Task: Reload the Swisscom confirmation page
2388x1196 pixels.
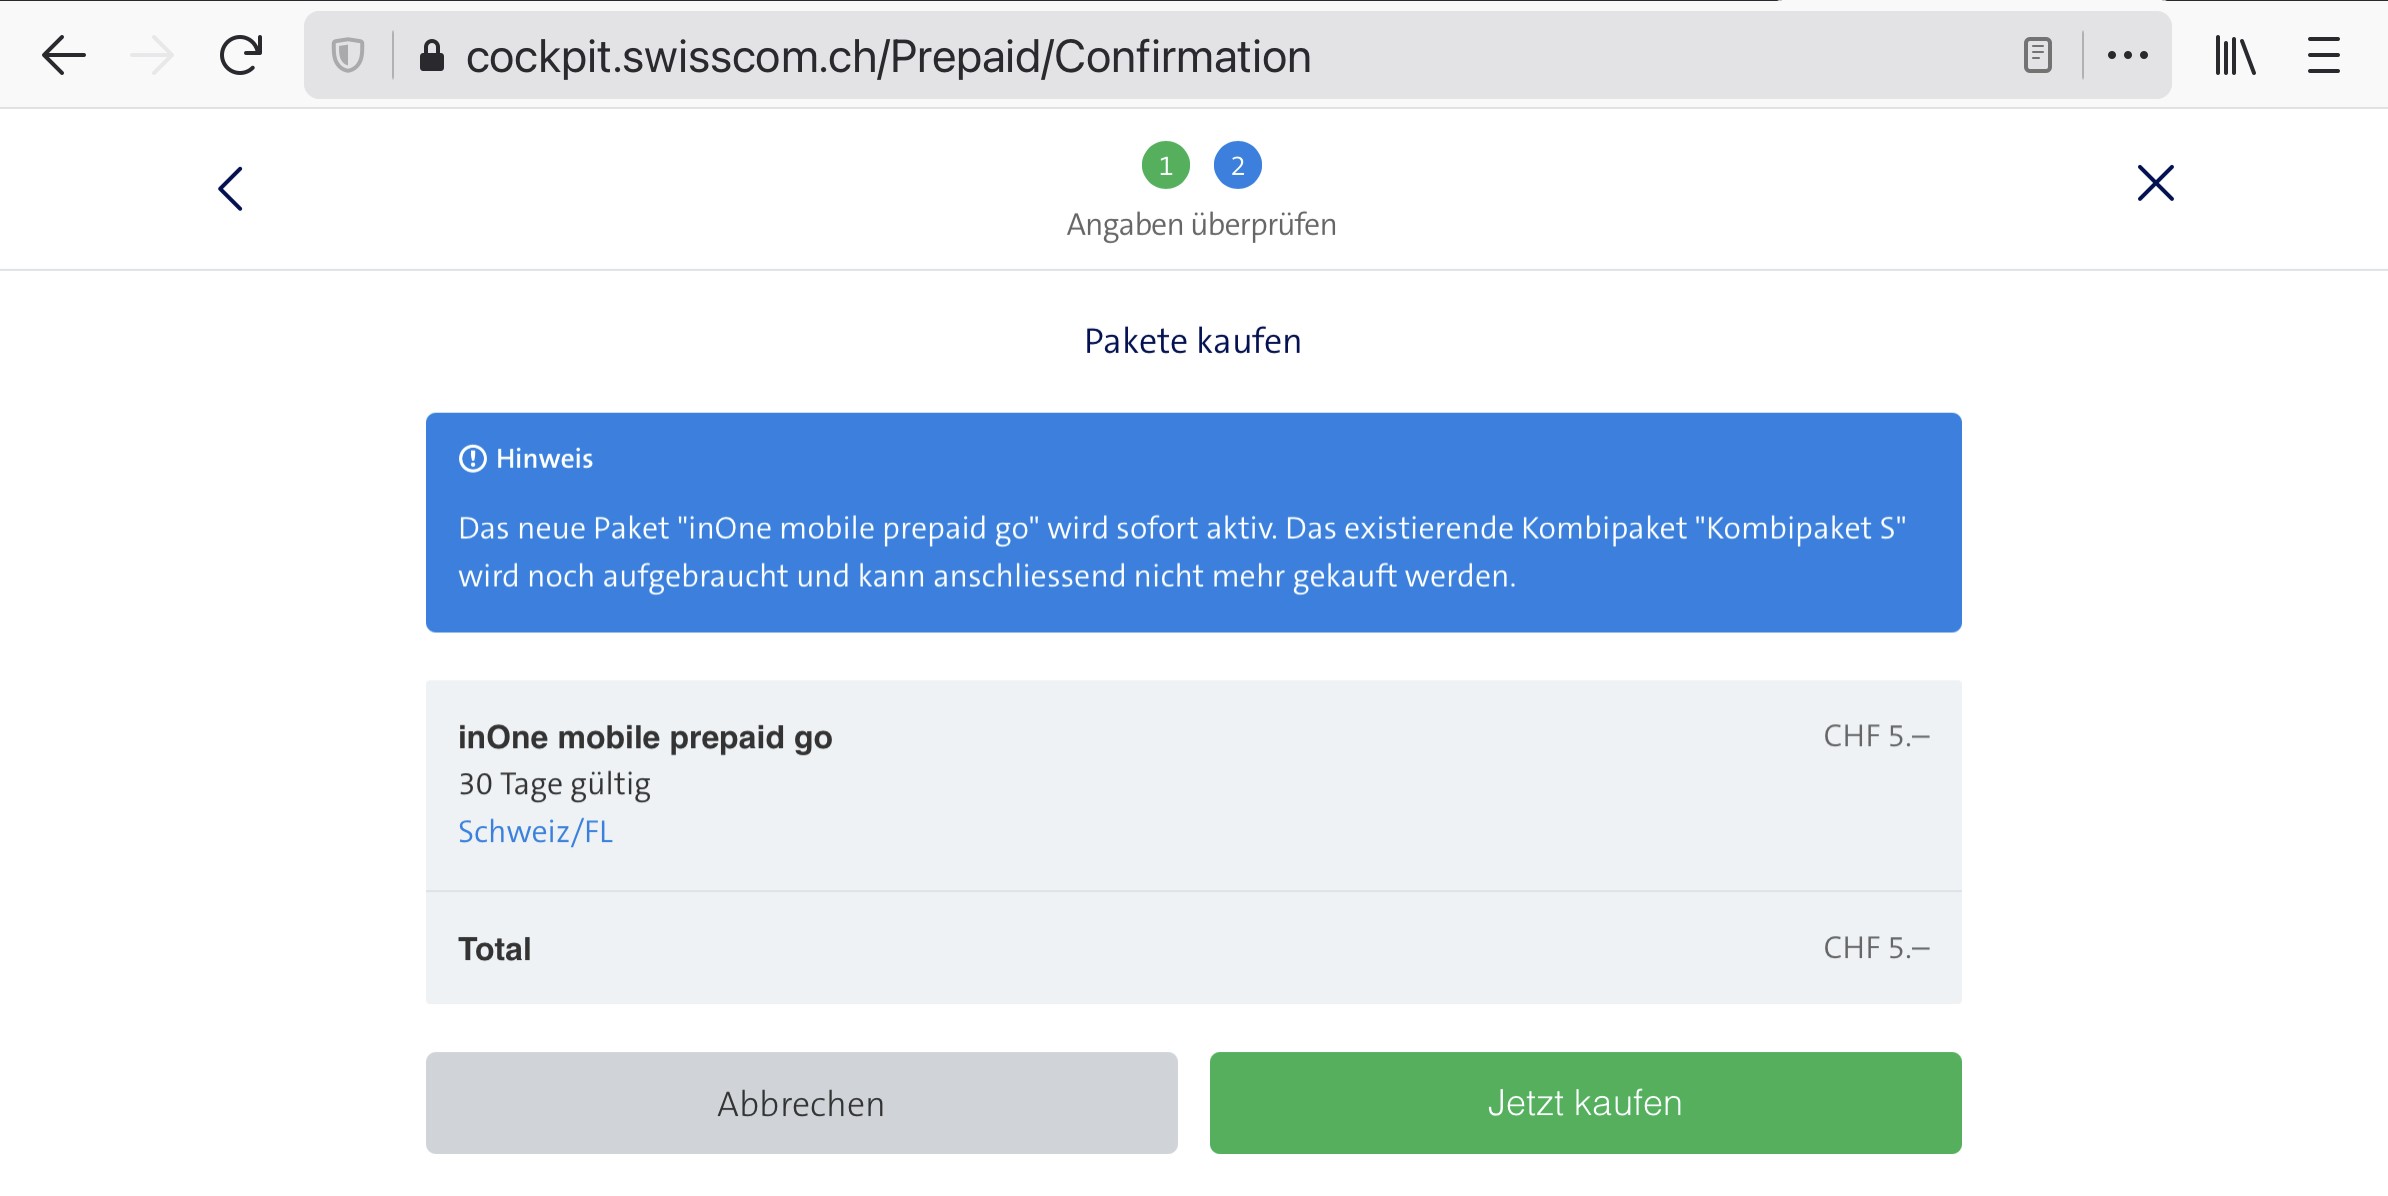Action: click(240, 55)
